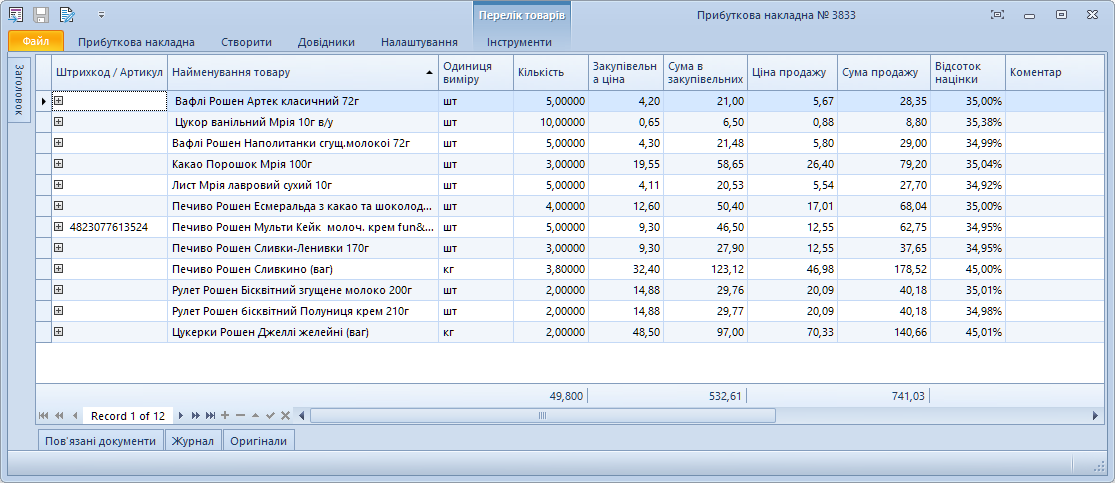Open the Пов'язані документи tab
1115x483 pixels.
point(100,441)
